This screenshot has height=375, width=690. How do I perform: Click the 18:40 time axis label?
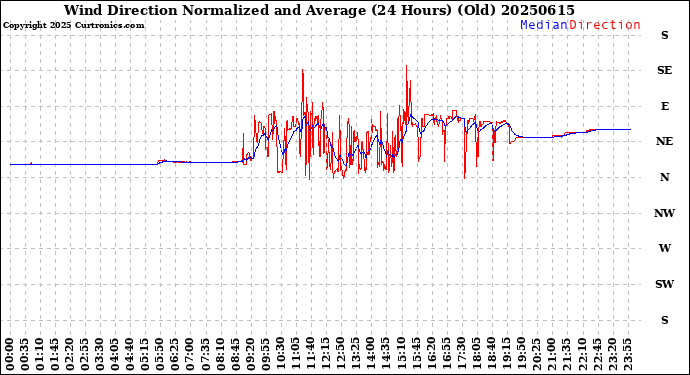pos(492,354)
